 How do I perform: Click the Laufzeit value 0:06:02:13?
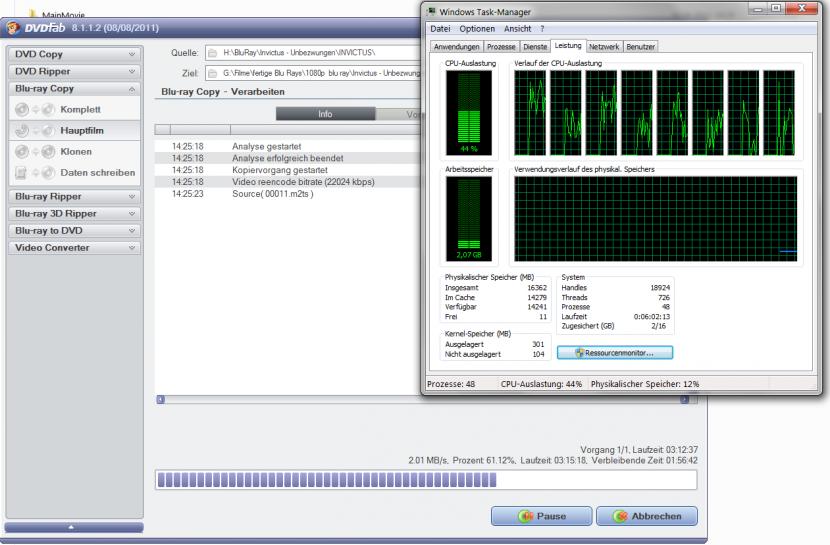(652, 316)
